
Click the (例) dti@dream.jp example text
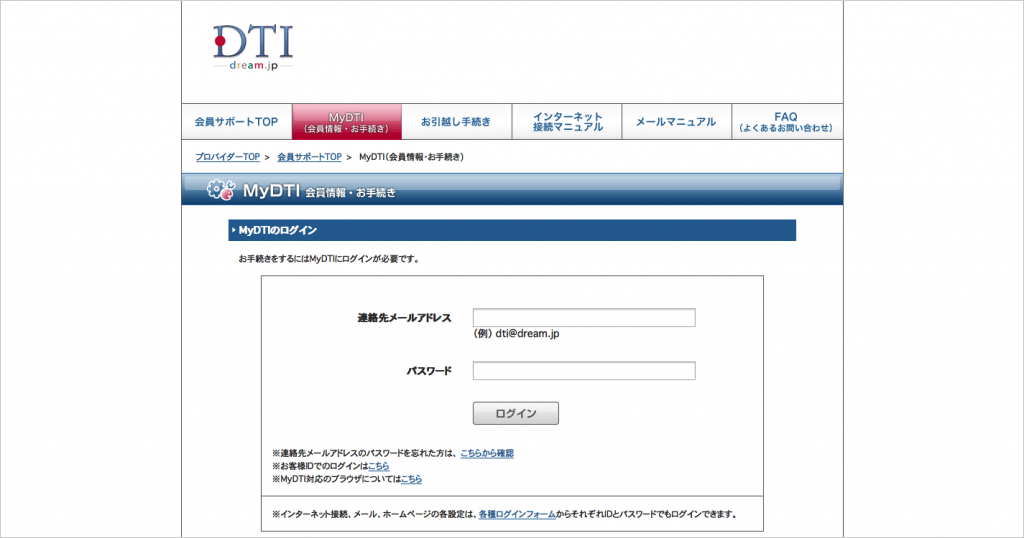click(x=517, y=334)
